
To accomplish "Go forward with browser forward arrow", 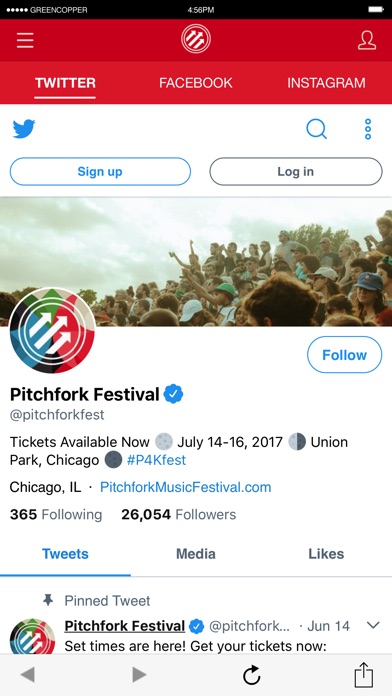I will coord(139,675).
